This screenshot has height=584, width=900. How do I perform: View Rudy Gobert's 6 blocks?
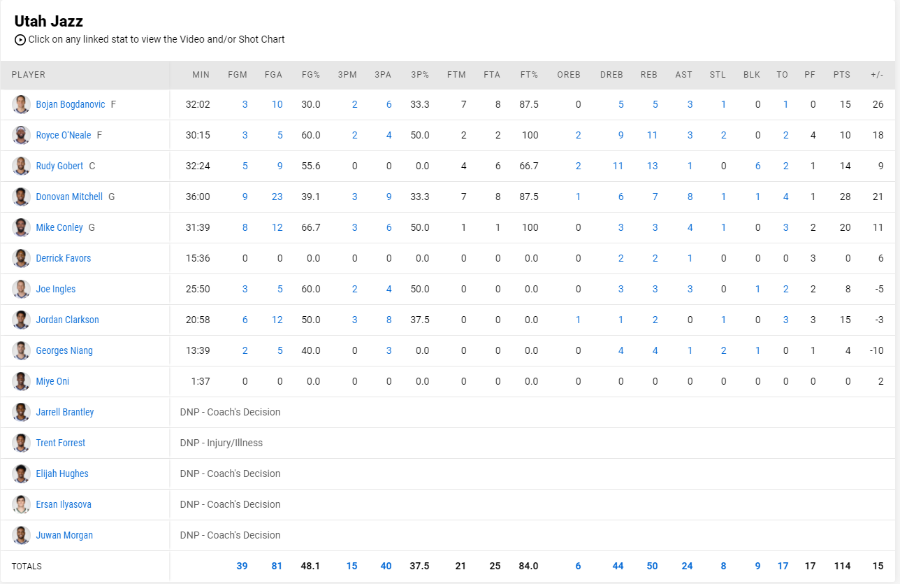(757, 166)
